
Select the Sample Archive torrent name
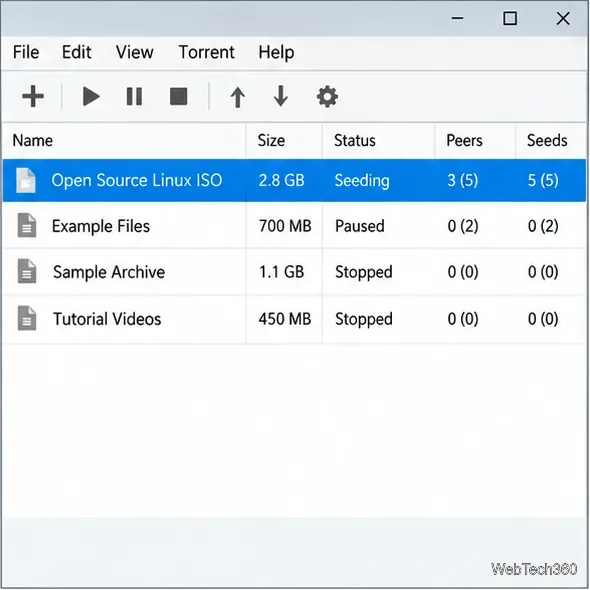pos(109,272)
